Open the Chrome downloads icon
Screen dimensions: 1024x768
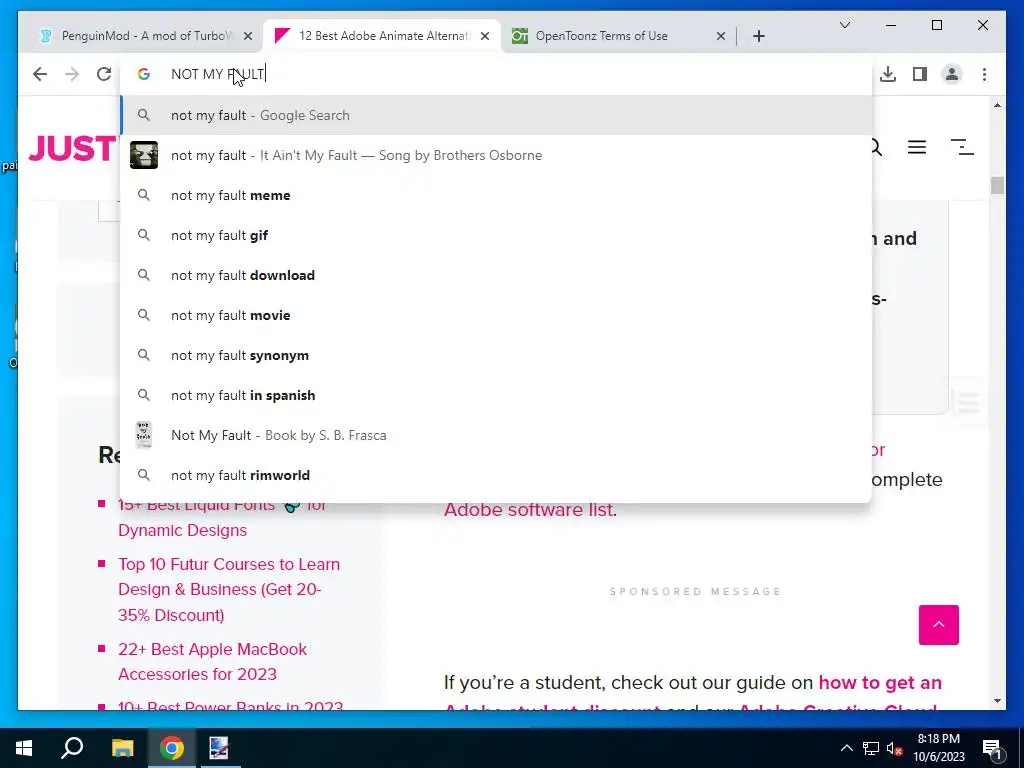[x=888, y=74]
